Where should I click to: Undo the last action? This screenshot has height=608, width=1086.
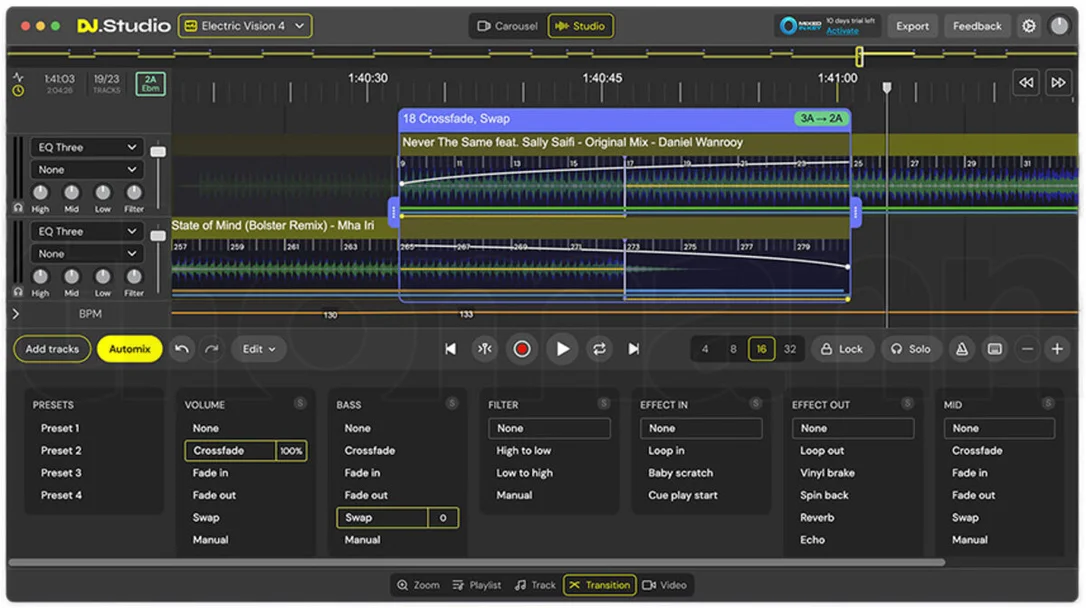point(181,349)
